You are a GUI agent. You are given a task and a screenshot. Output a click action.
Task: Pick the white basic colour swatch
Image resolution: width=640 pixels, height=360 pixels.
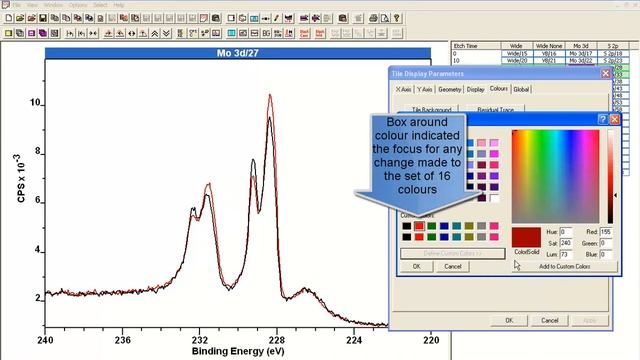494,198
